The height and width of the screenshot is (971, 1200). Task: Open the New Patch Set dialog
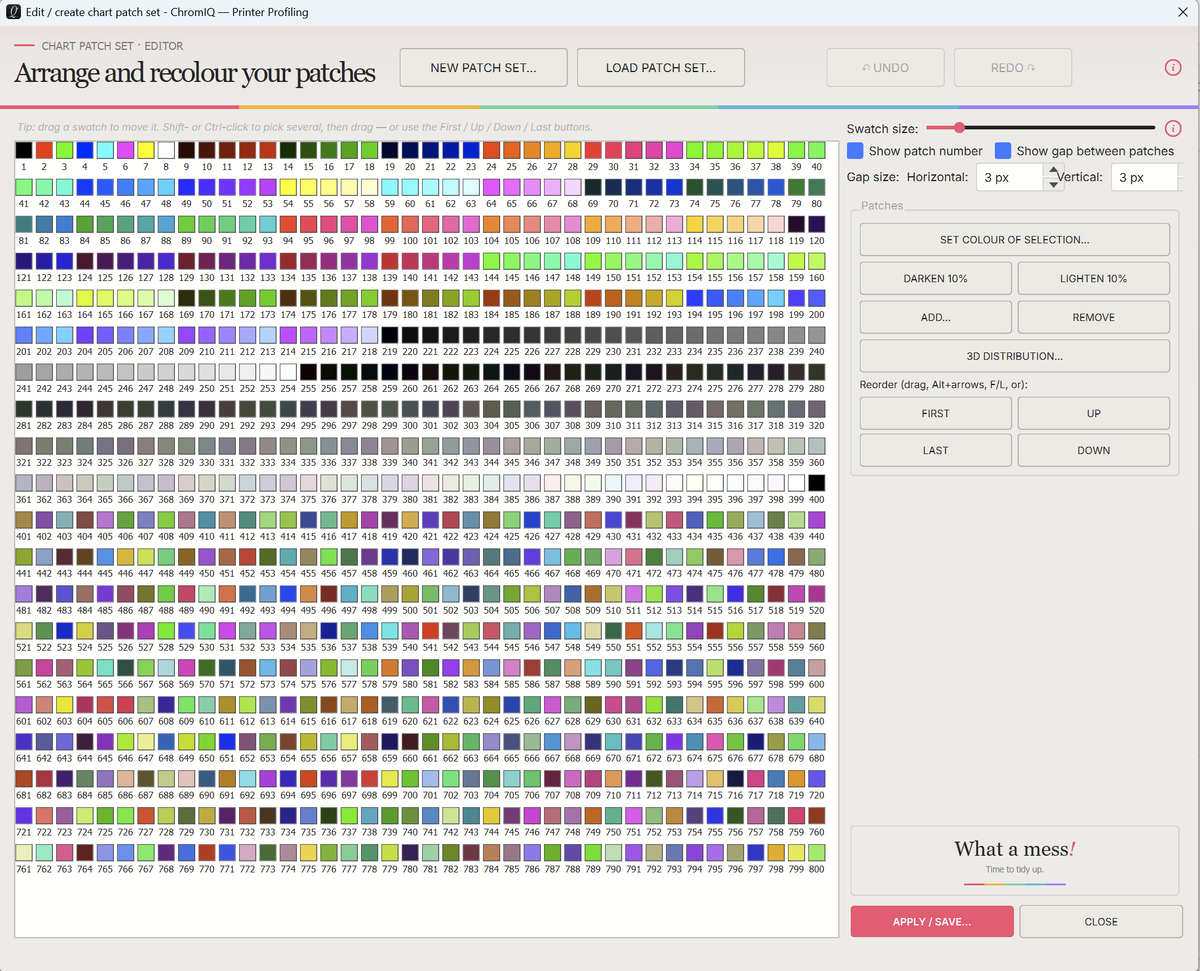[483, 68]
